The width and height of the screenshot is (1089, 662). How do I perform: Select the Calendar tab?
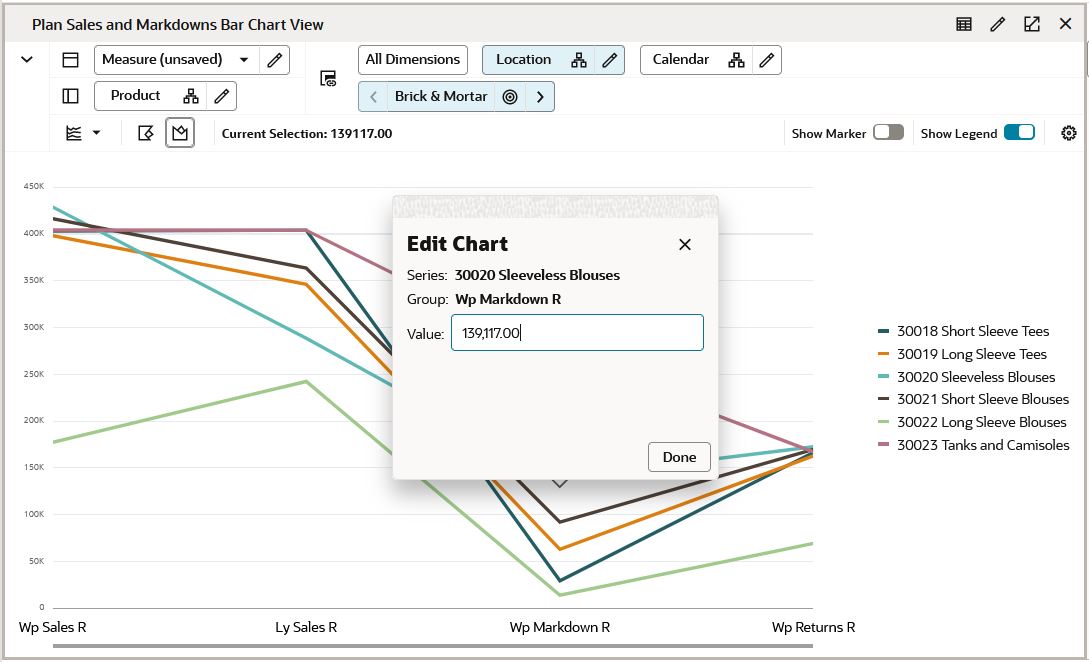tap(681, 59)
